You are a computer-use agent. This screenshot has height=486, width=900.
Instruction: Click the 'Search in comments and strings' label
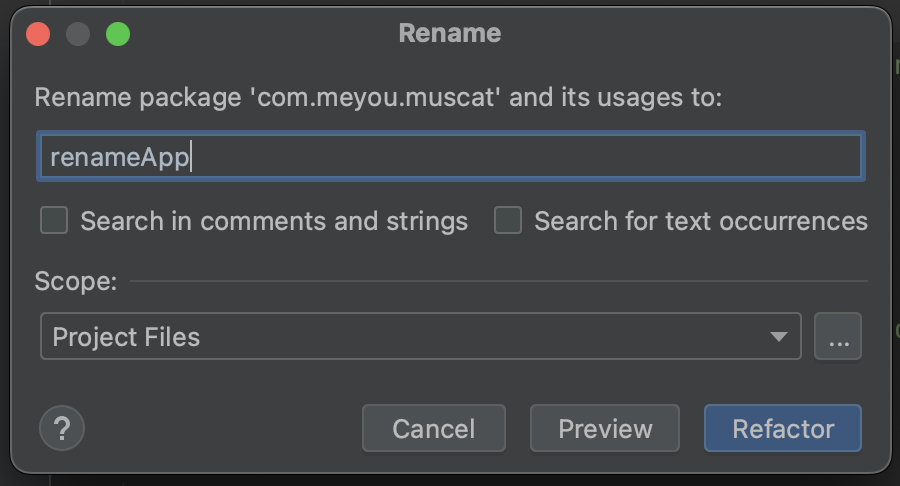pos(274,221)
